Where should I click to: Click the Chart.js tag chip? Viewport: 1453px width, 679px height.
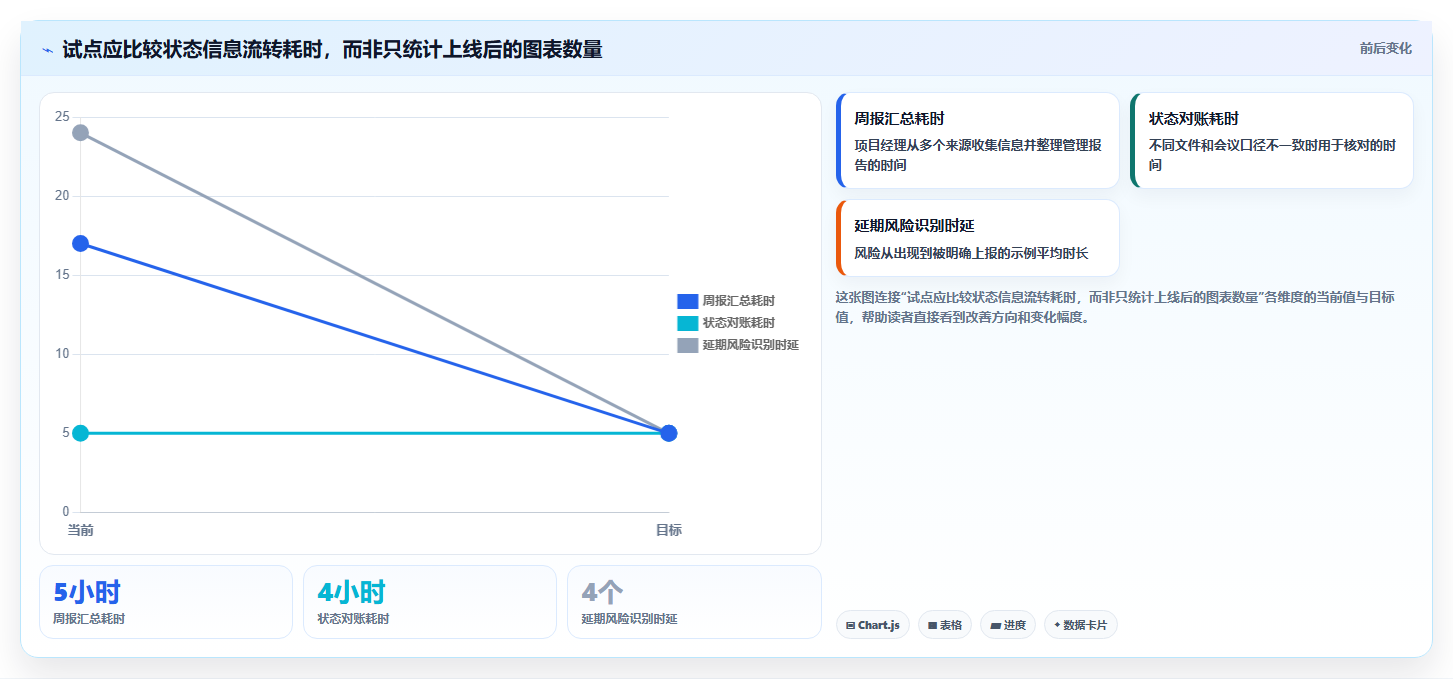(x=873, y=625)
